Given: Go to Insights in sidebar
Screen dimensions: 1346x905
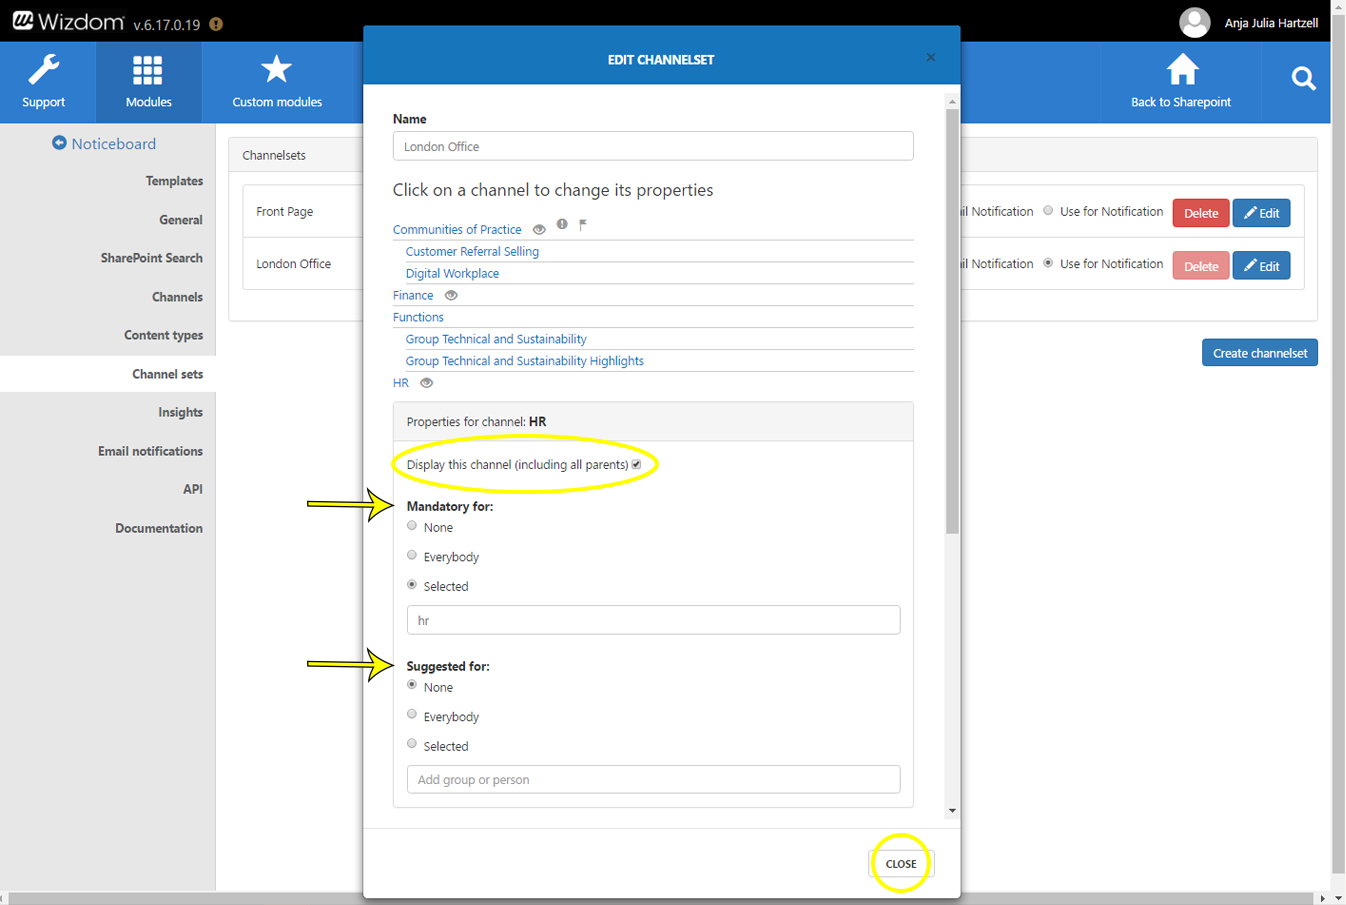Looking at the screenshot, I should point(180,412).
